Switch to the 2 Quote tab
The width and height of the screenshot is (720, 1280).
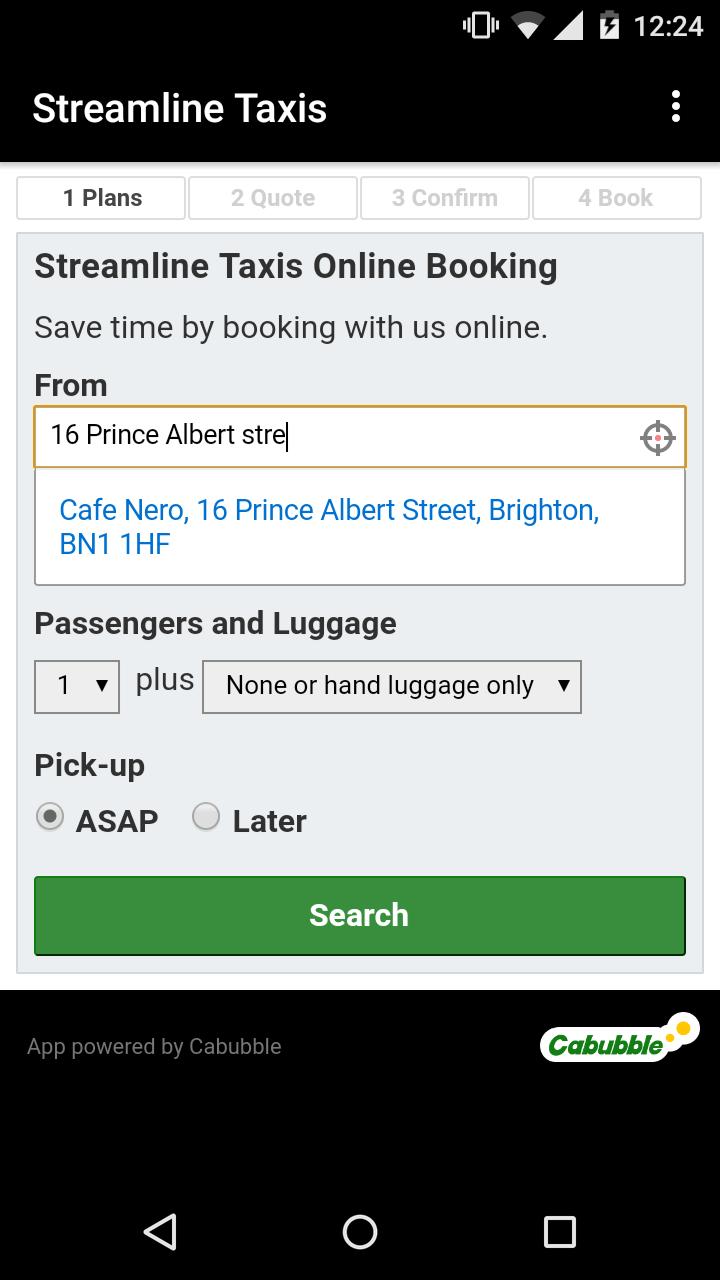tap(273, 198)
